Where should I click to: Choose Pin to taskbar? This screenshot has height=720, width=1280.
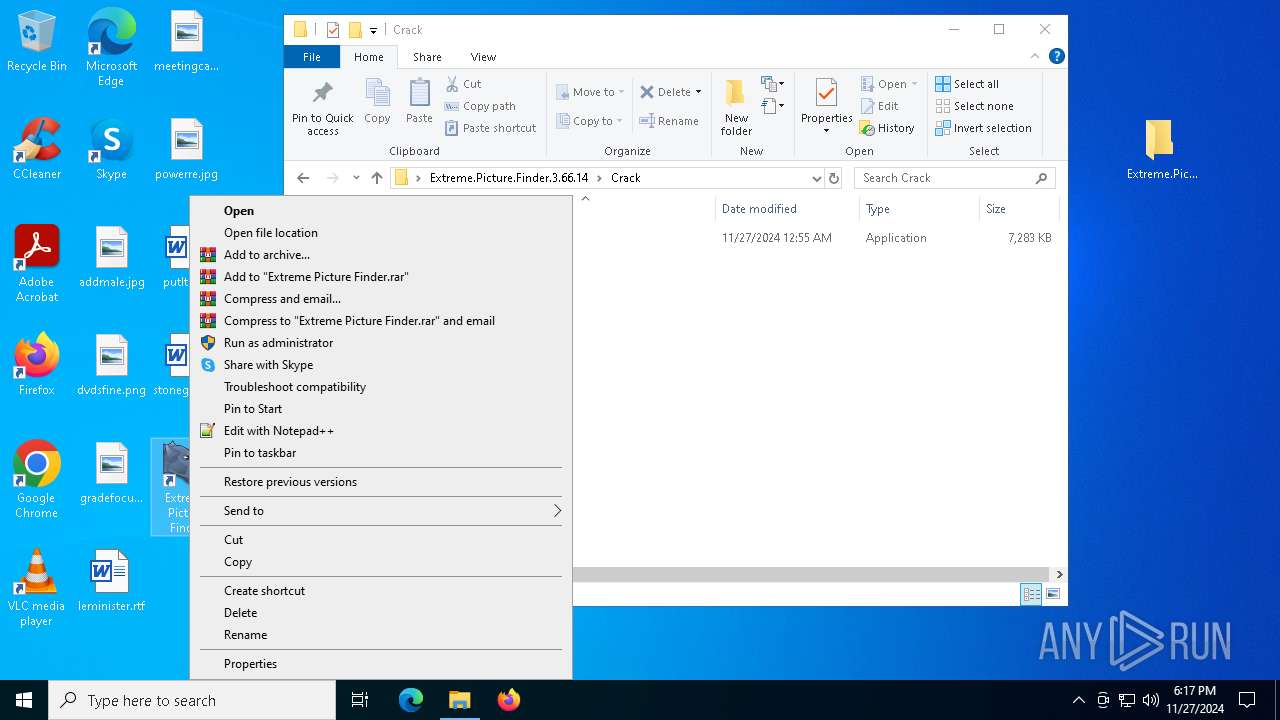pos(381,453)
